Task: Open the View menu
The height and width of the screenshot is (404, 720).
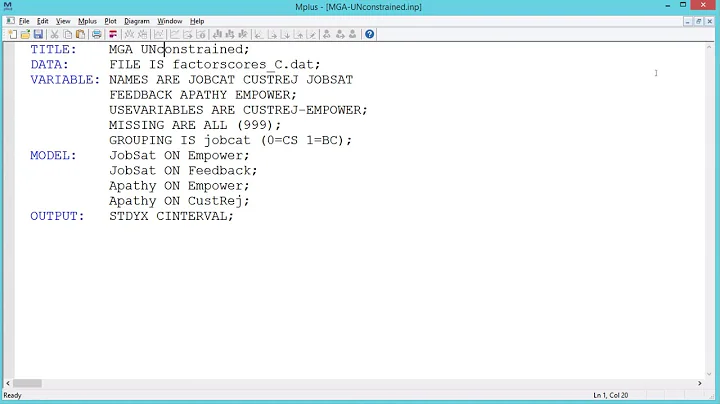Action: 63,21
